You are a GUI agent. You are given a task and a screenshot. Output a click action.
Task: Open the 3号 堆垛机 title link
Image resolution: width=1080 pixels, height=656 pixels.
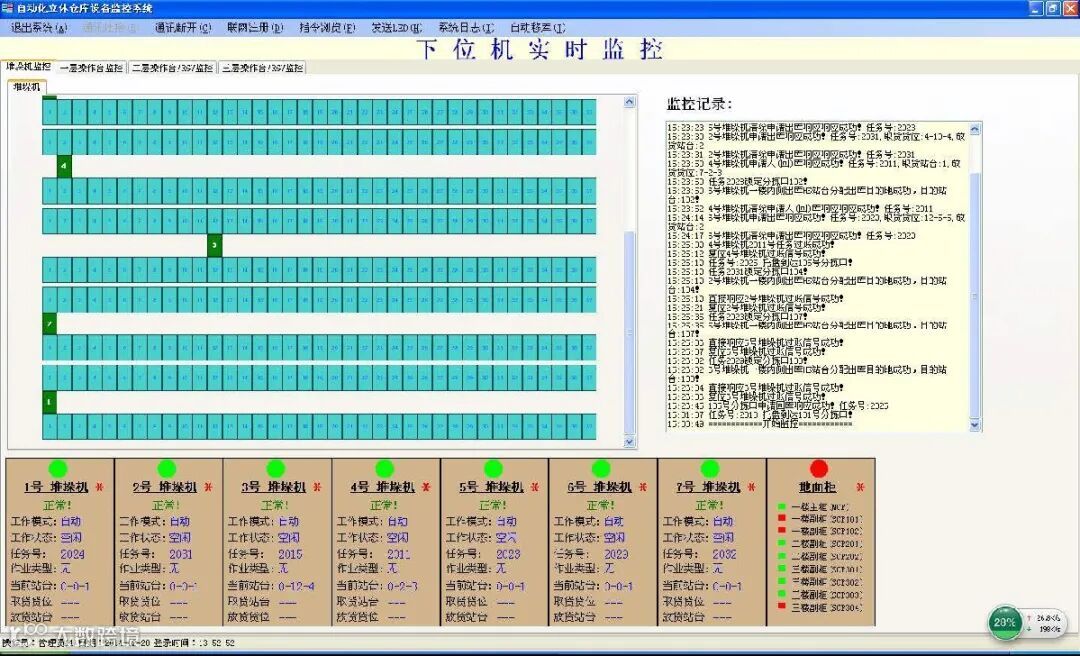click(274, 487)
